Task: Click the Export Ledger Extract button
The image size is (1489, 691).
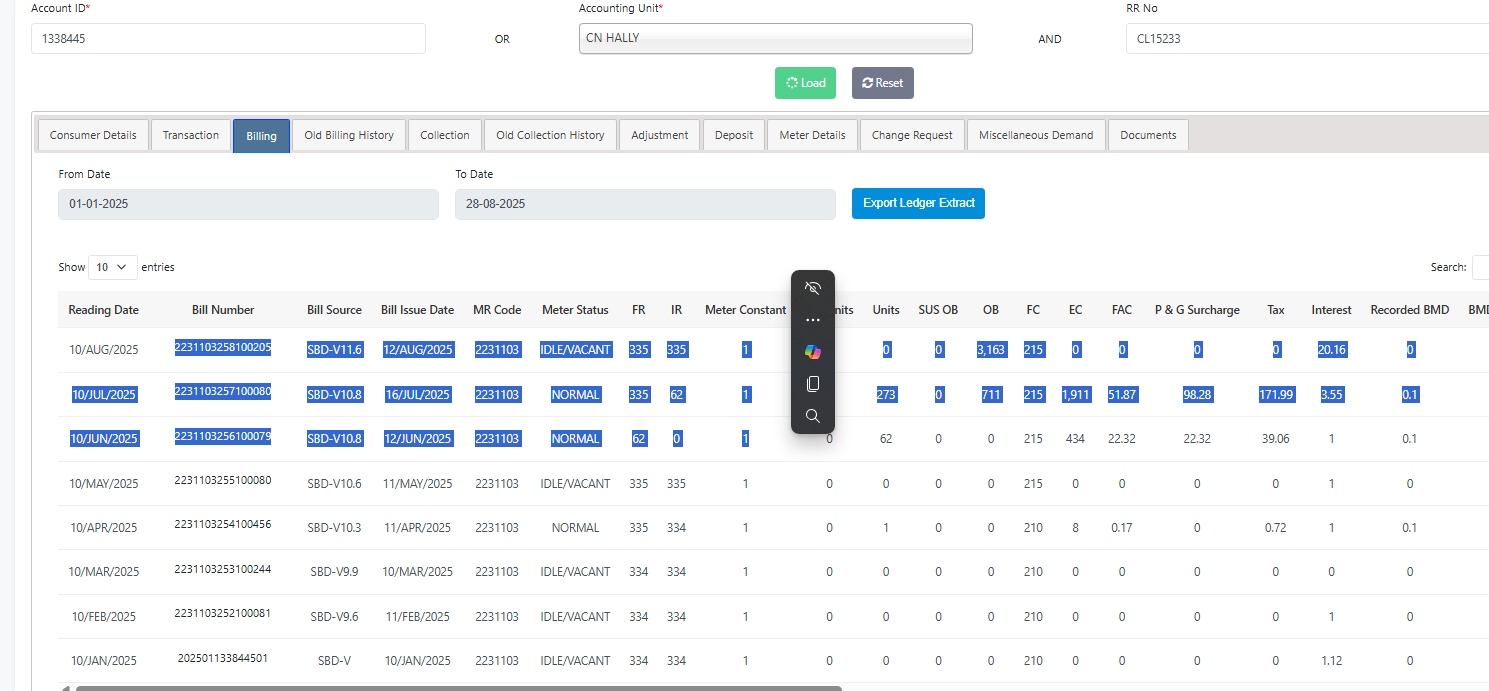Action: [918, 203]
